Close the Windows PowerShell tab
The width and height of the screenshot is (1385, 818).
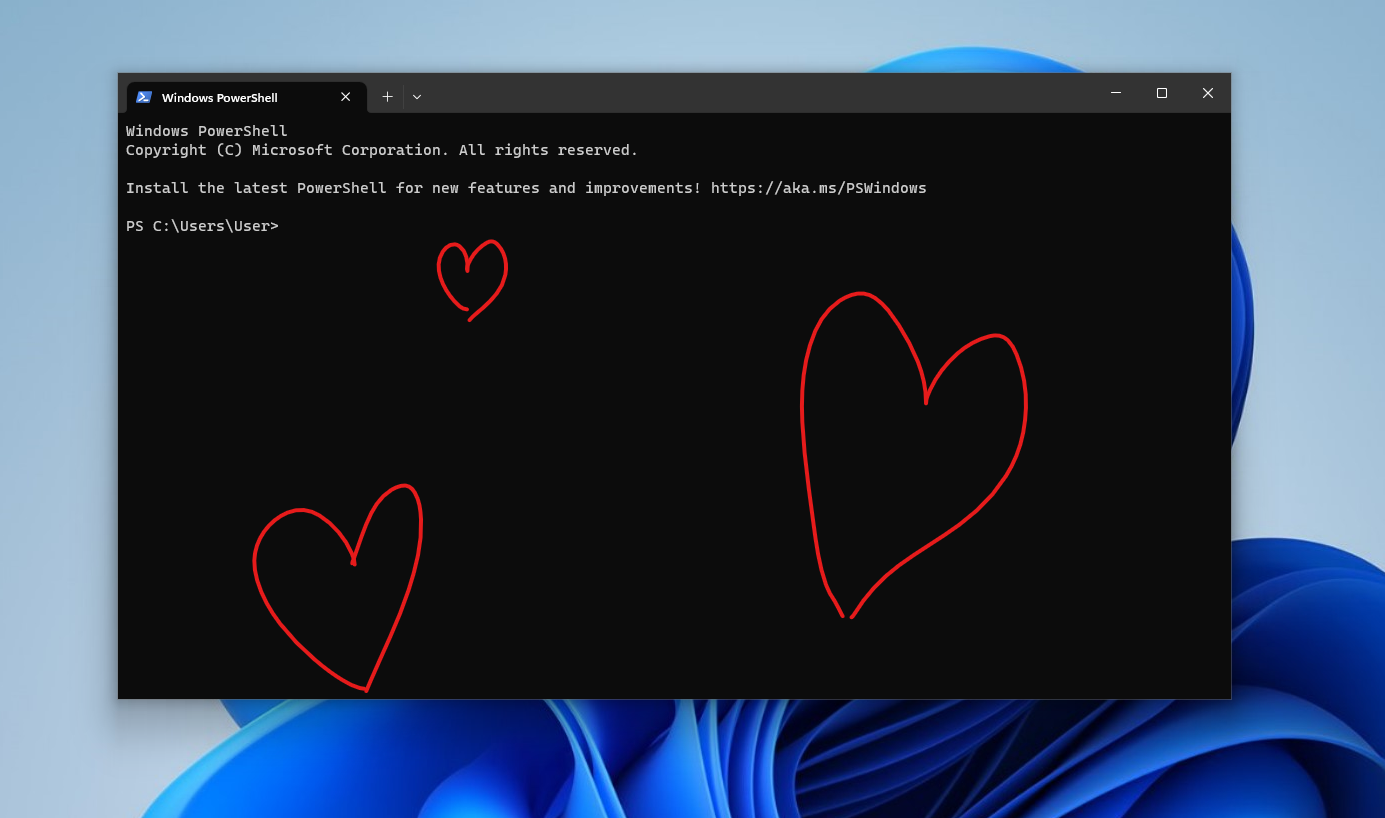pyautogui.click(x=345, y=97)
